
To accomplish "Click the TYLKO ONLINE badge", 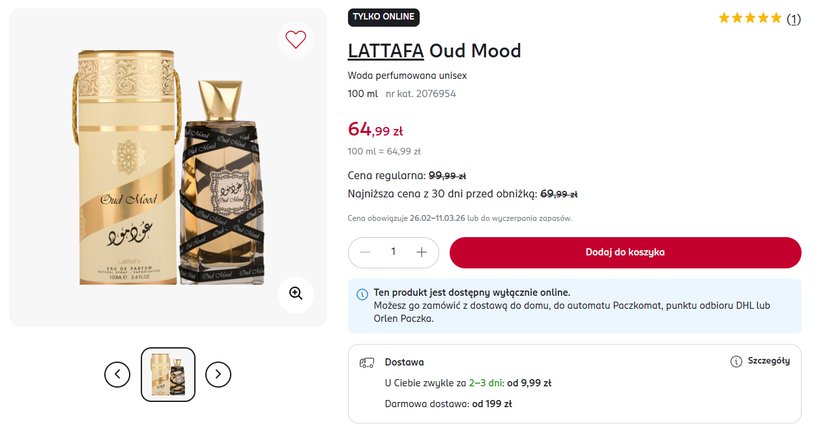I will click(x=383, y=17).
